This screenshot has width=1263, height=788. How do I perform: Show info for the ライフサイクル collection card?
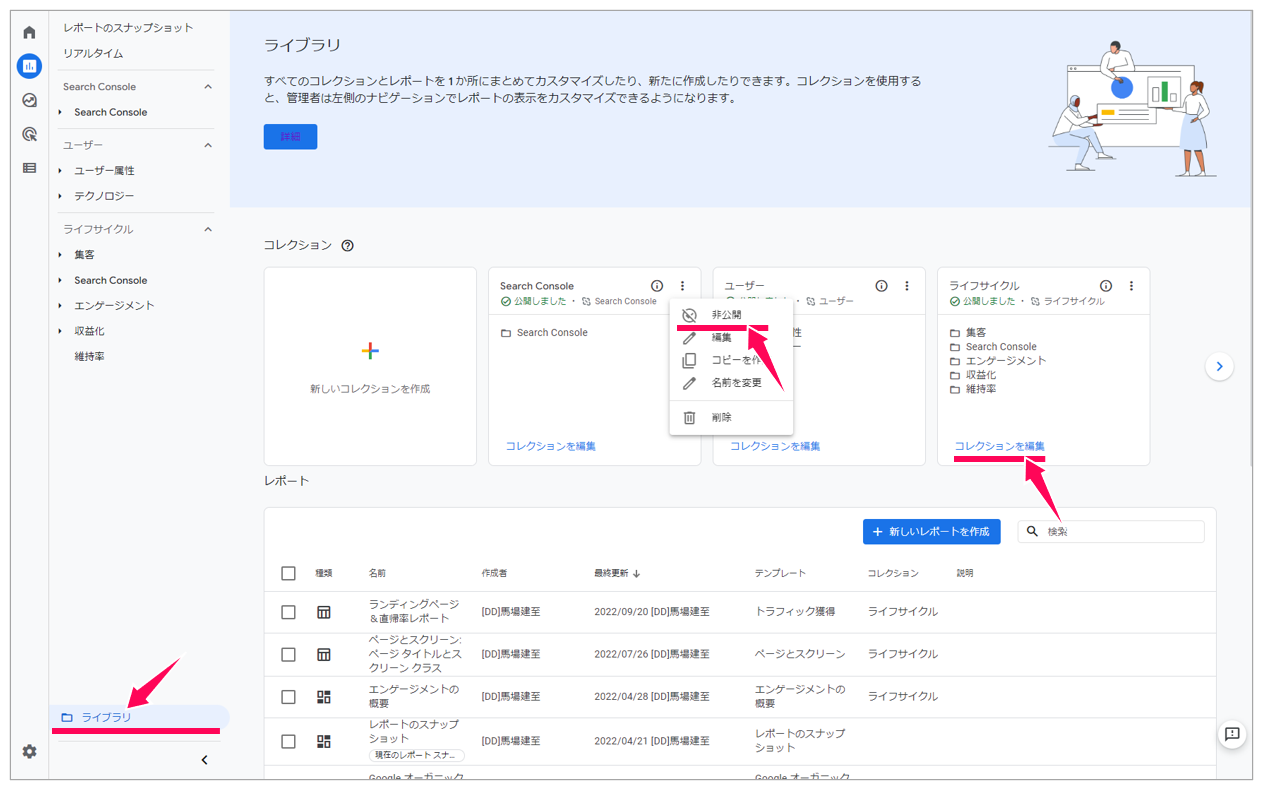coord(1106,286)
